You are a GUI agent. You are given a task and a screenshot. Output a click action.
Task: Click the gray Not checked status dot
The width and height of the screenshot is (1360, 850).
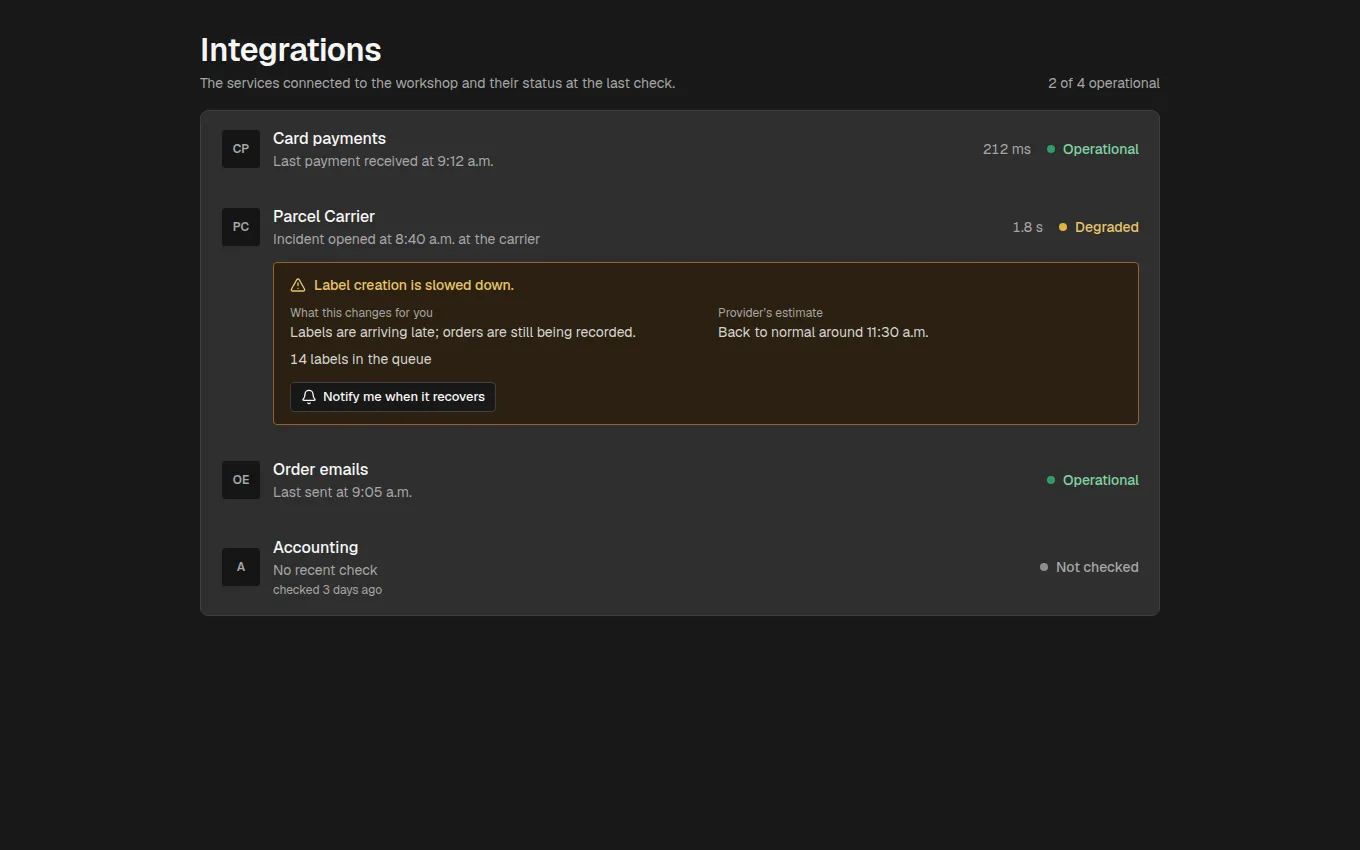[1044, 567]
